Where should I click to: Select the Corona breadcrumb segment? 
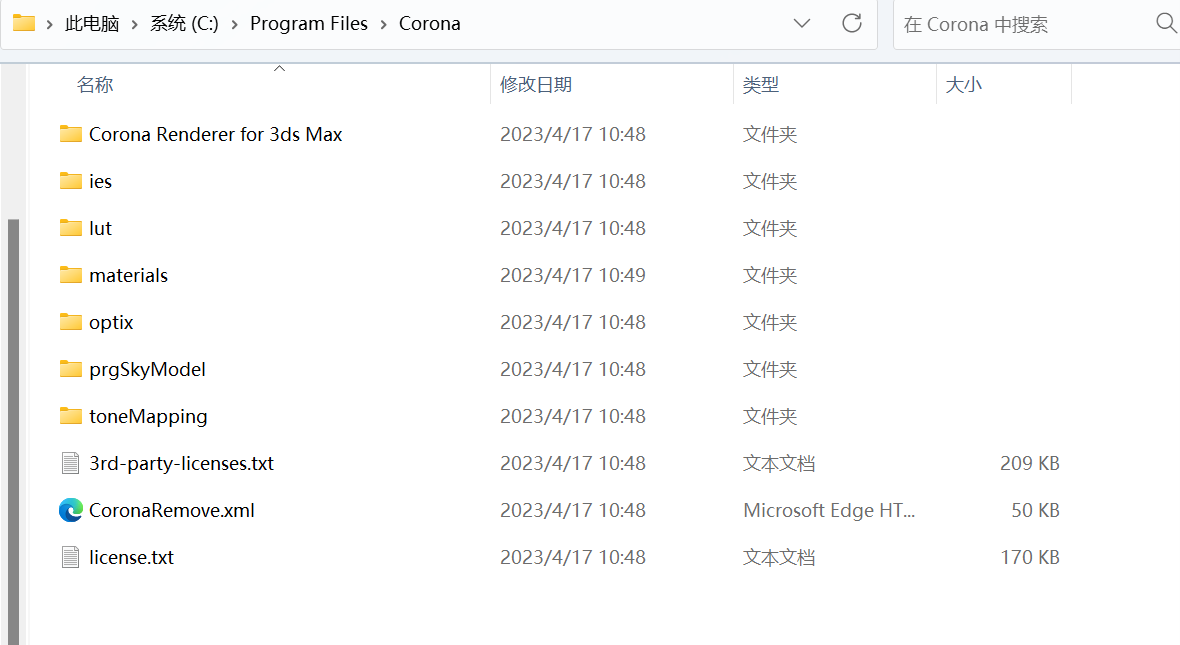pos(430,23)
